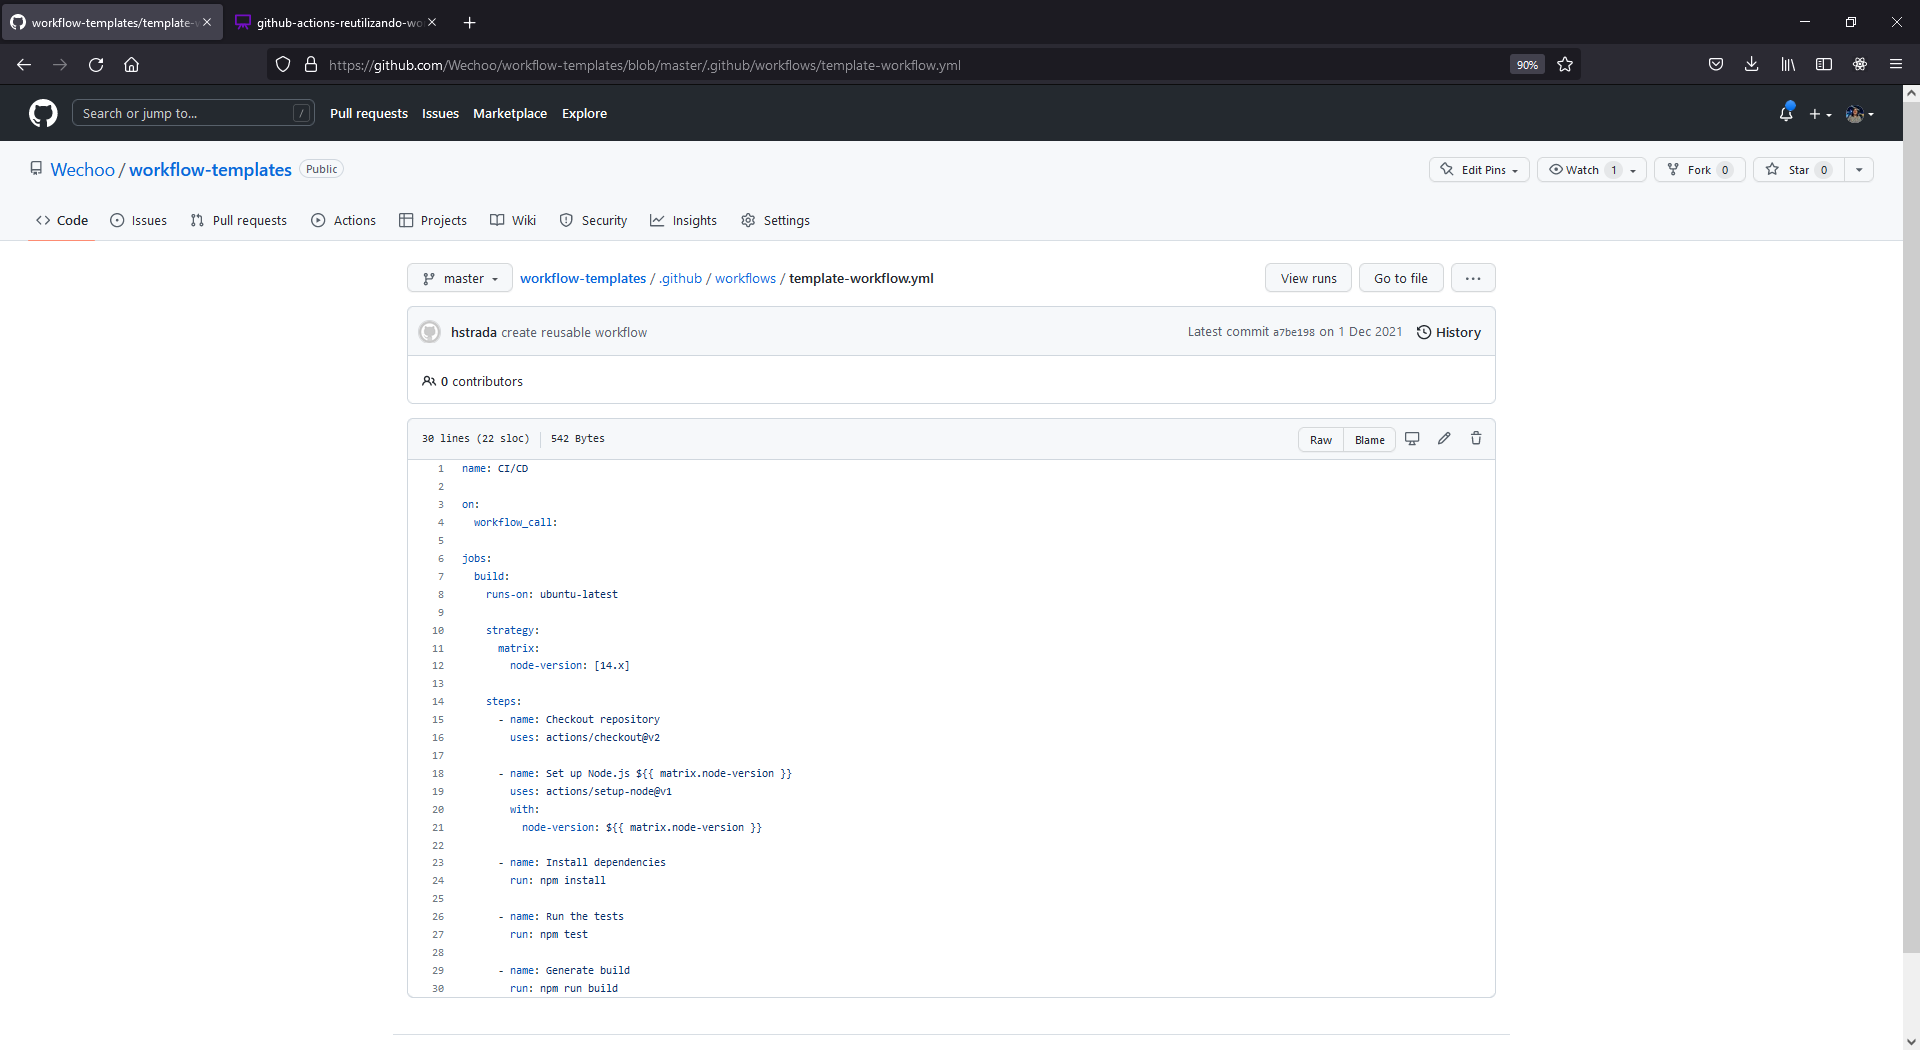
Task: Open the three-dot file options menu
Action: tap(1473, 278)
